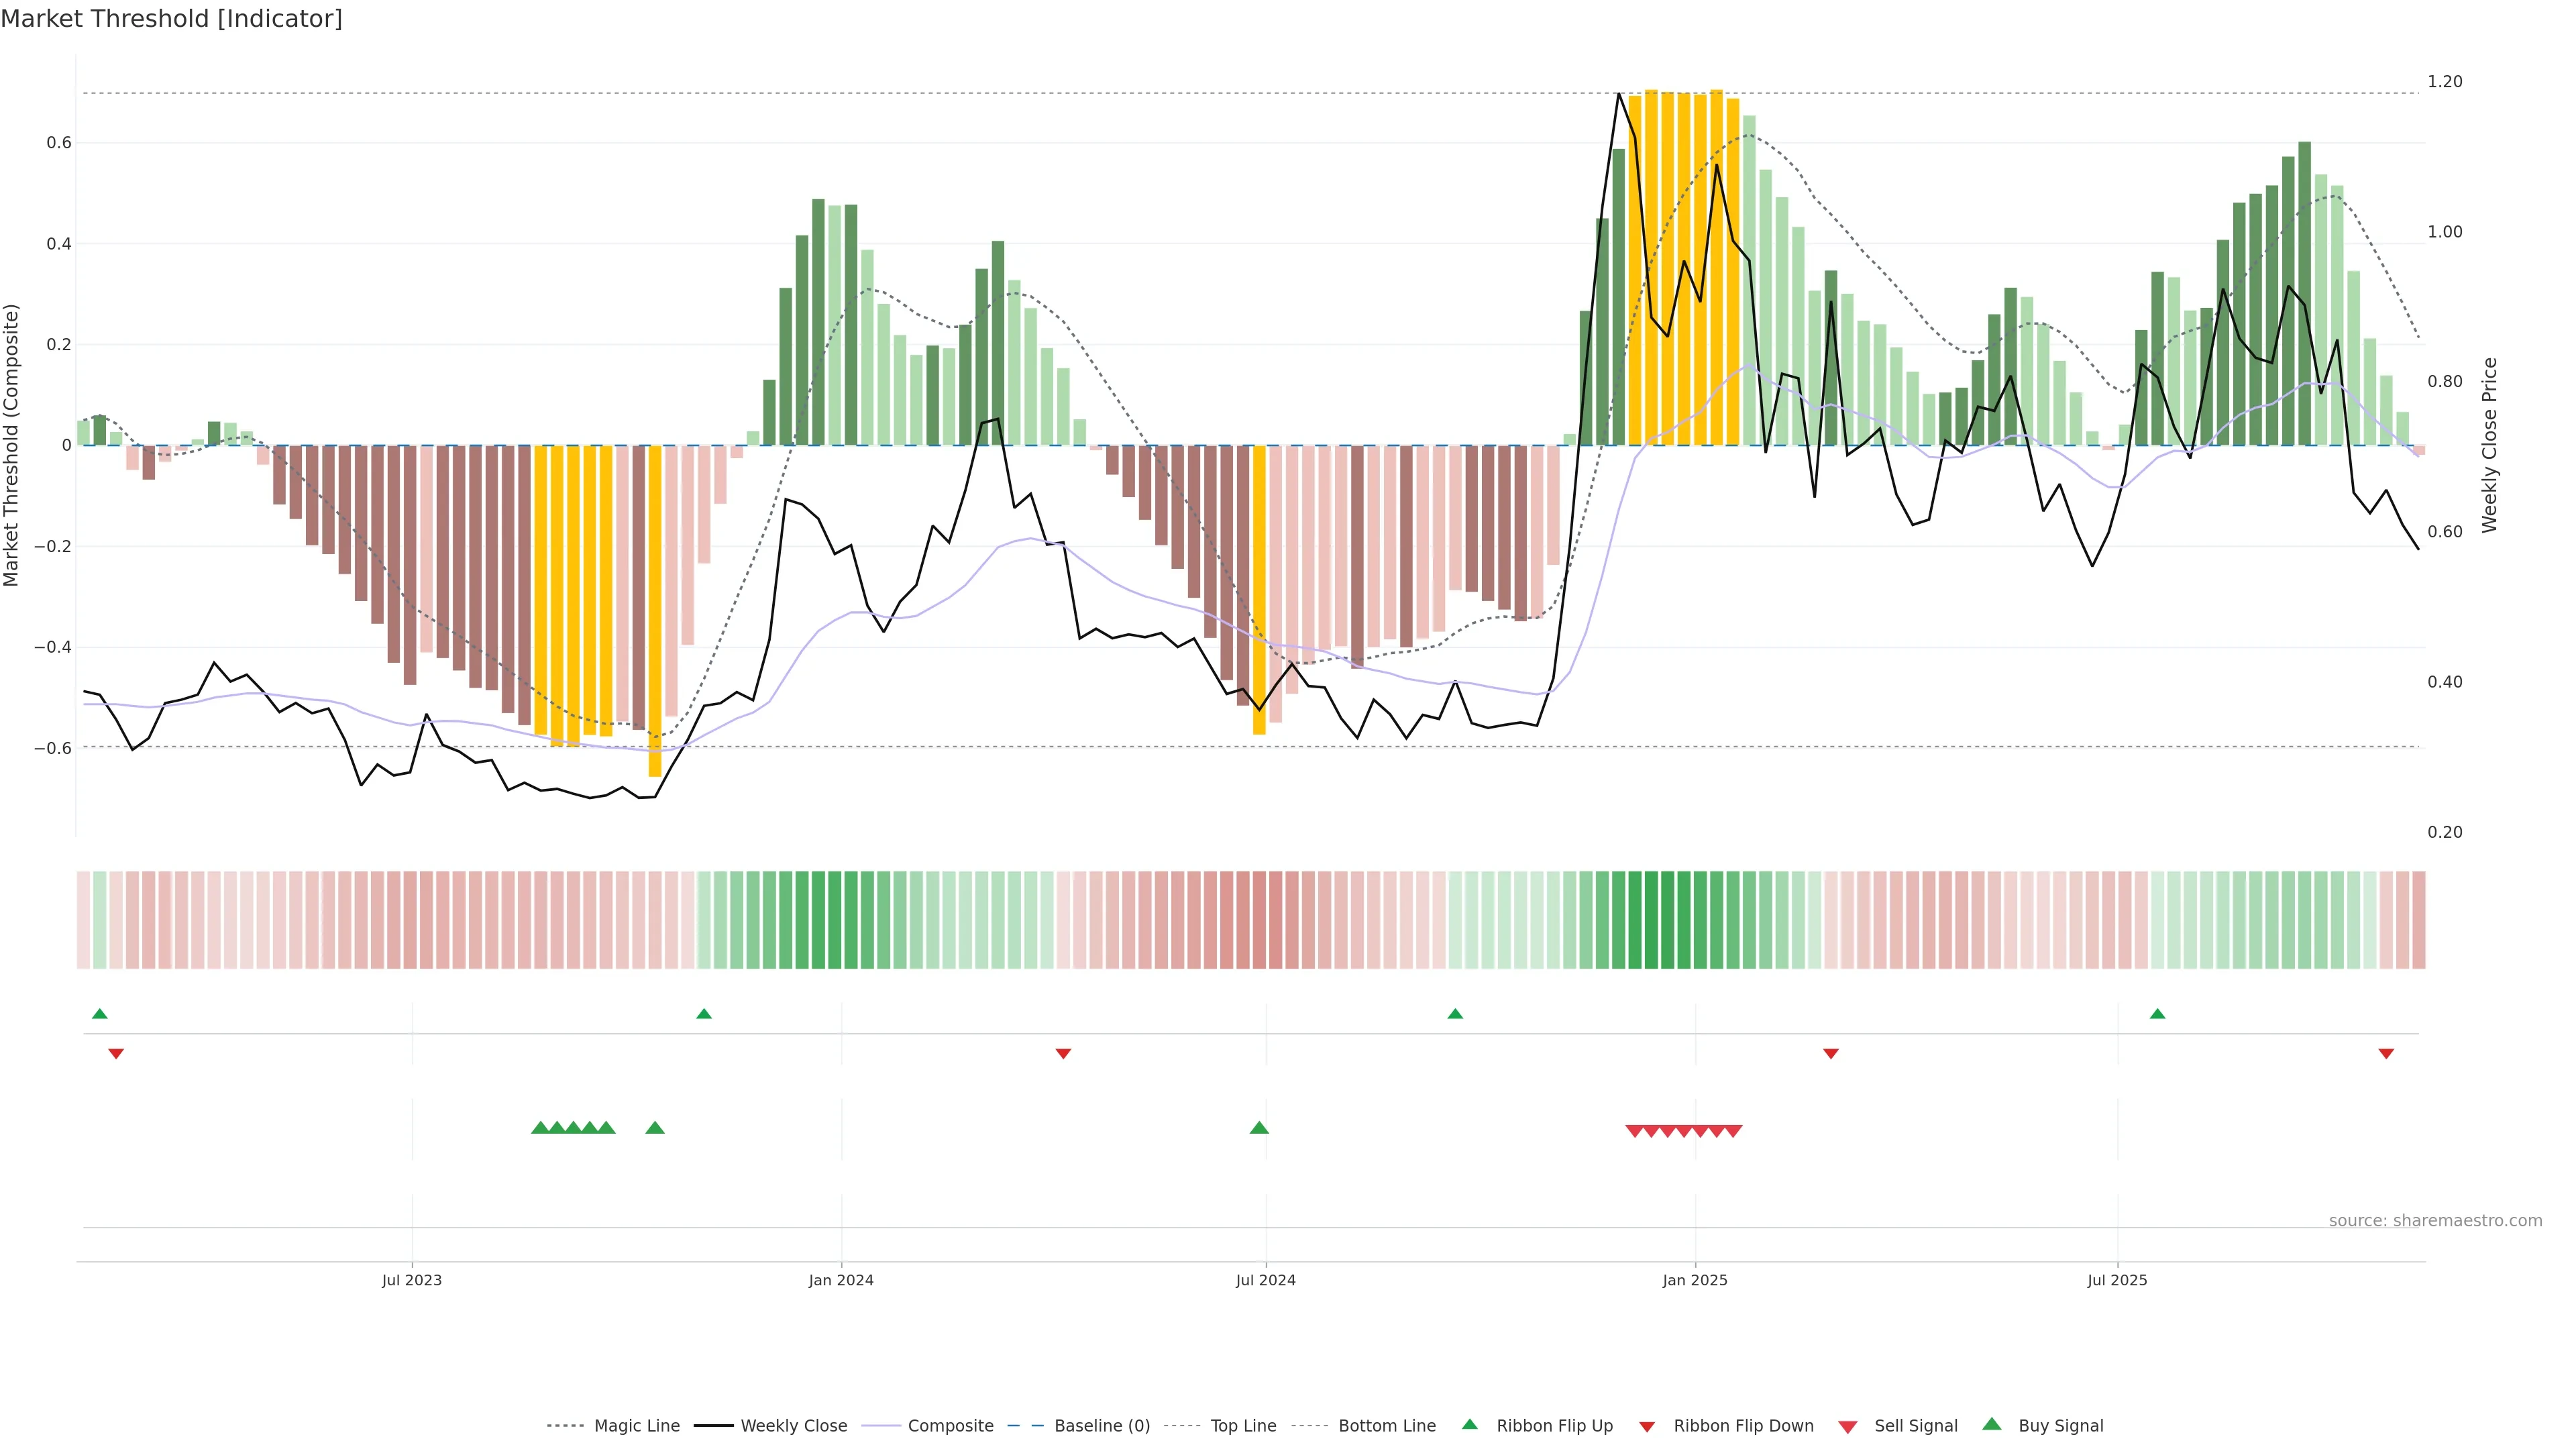This screenshot has width=2576, height=1449.
Task: Click the Jan 2025 x-axis label
Action: (1694, 1280)
